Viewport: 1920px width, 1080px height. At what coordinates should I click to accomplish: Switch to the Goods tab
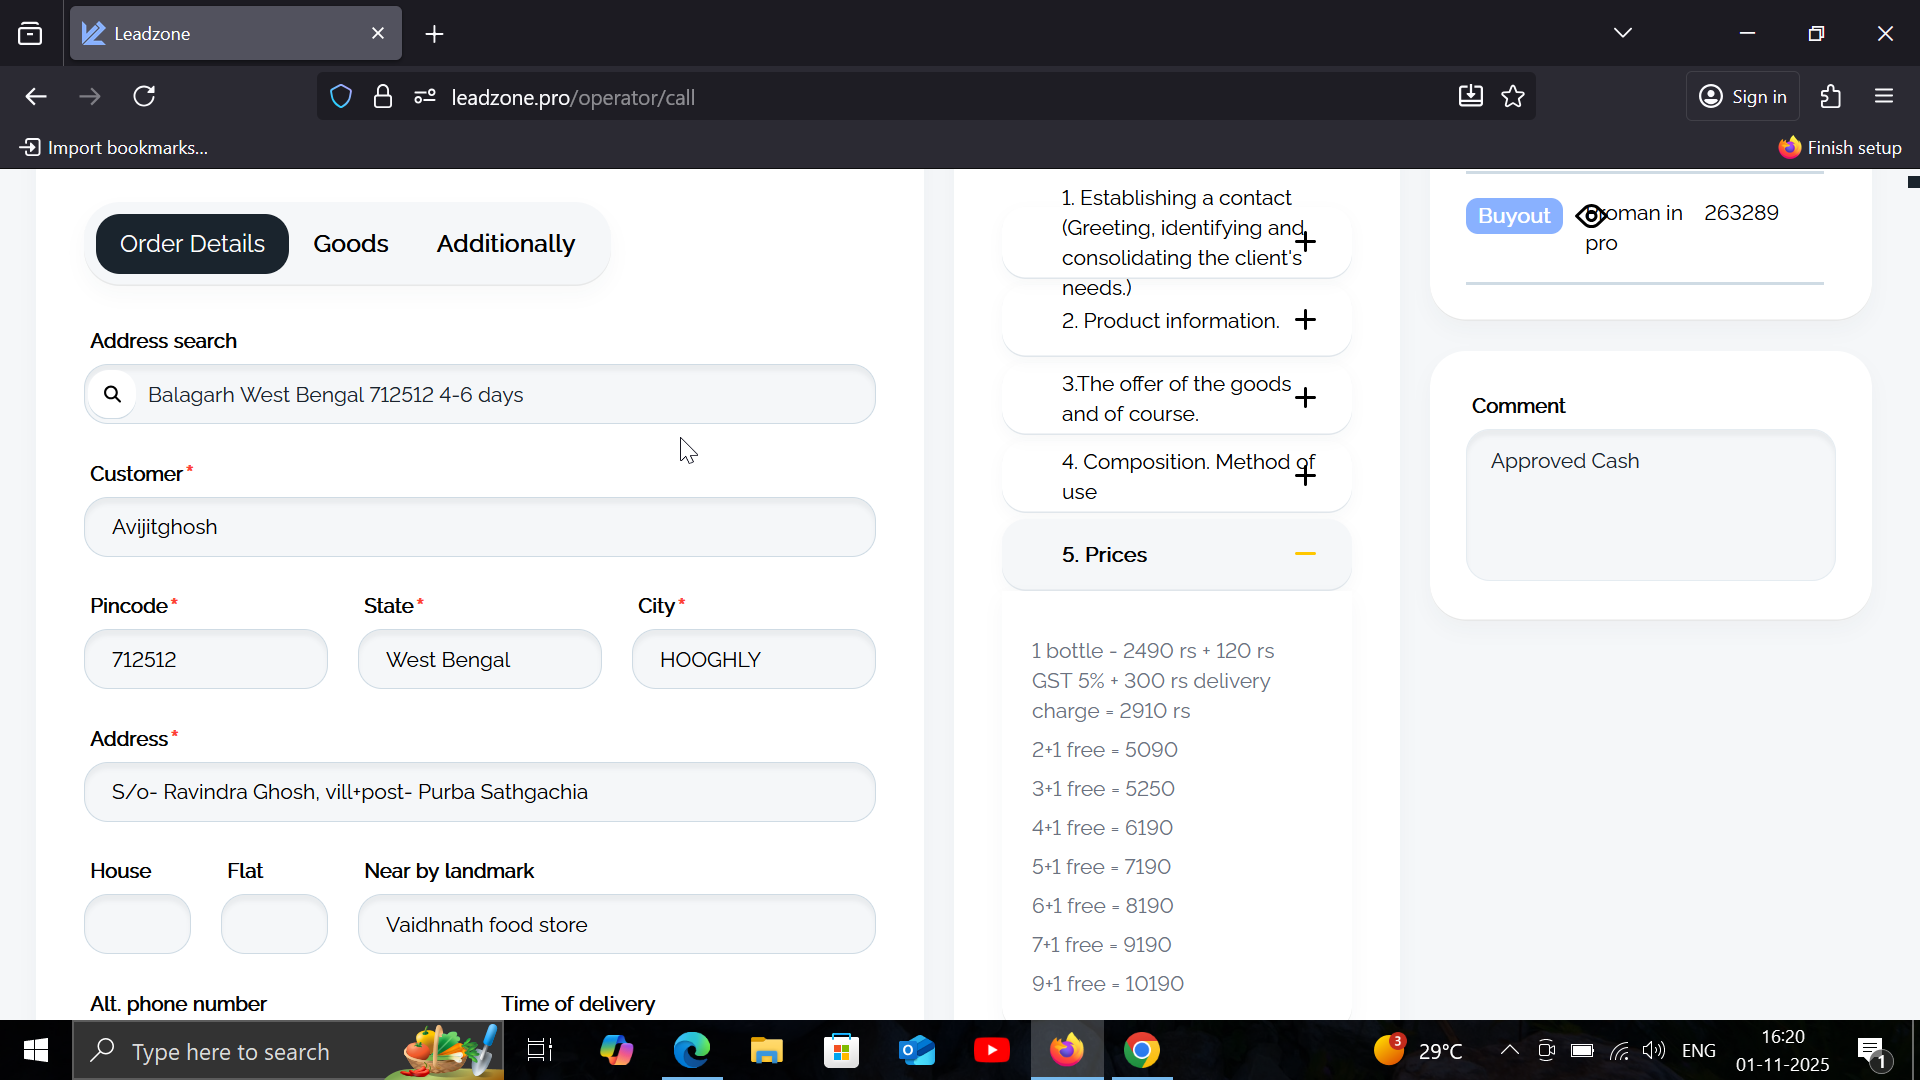coord(350,244)
